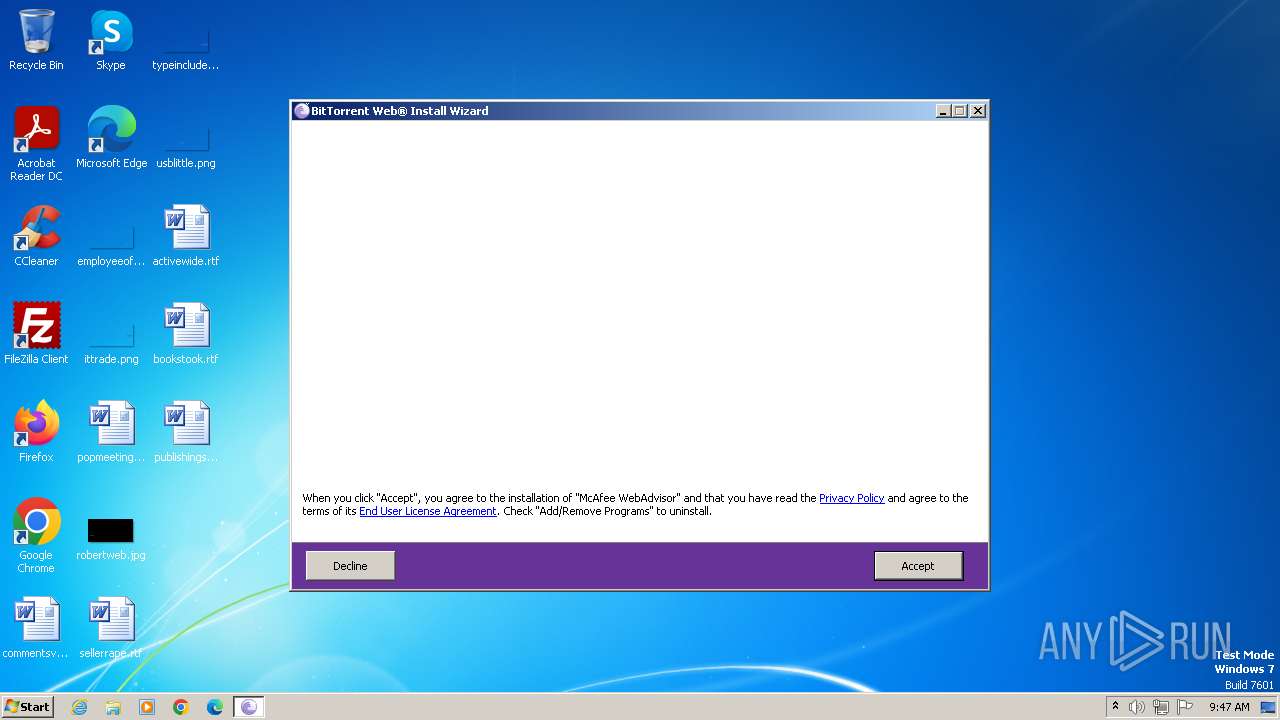Select the Skype desktop shortcut

pyautogui.click(x=111, y=40)
